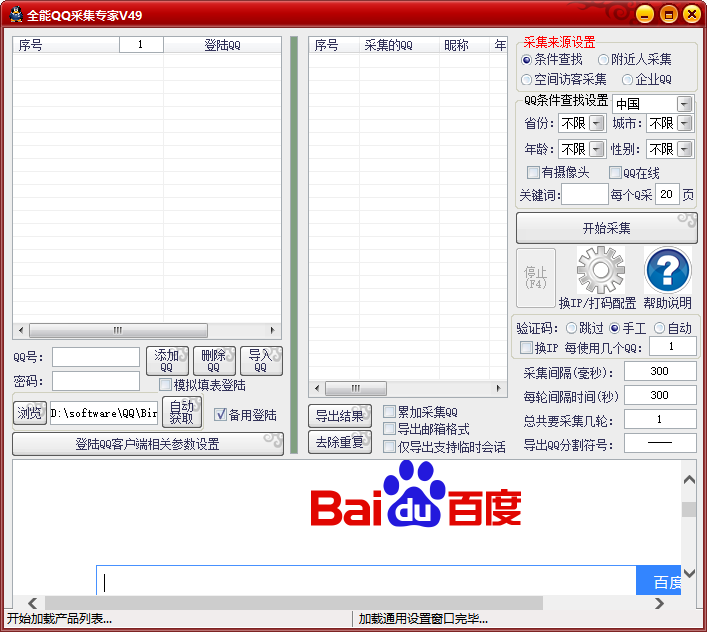Click the 采集间隔(毫秒) field
The width and height of the screenshot is (707, 632).
(x=660, y=371)
